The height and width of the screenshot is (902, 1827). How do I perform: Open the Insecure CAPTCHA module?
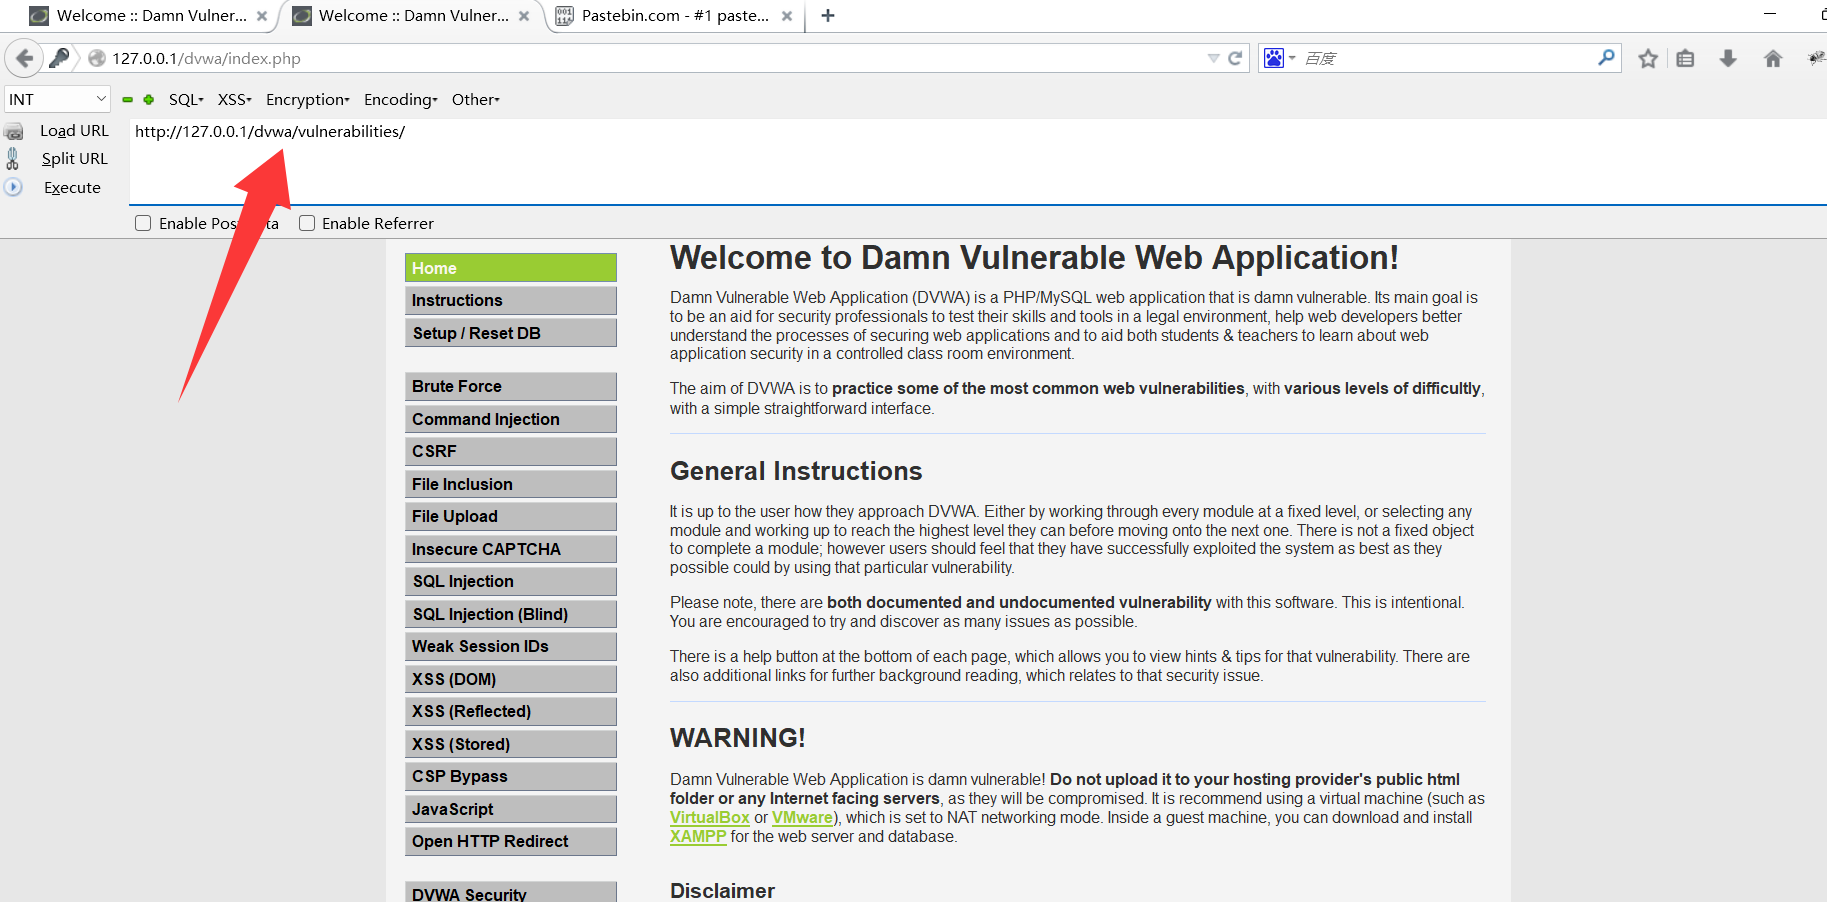pos(511,549)
